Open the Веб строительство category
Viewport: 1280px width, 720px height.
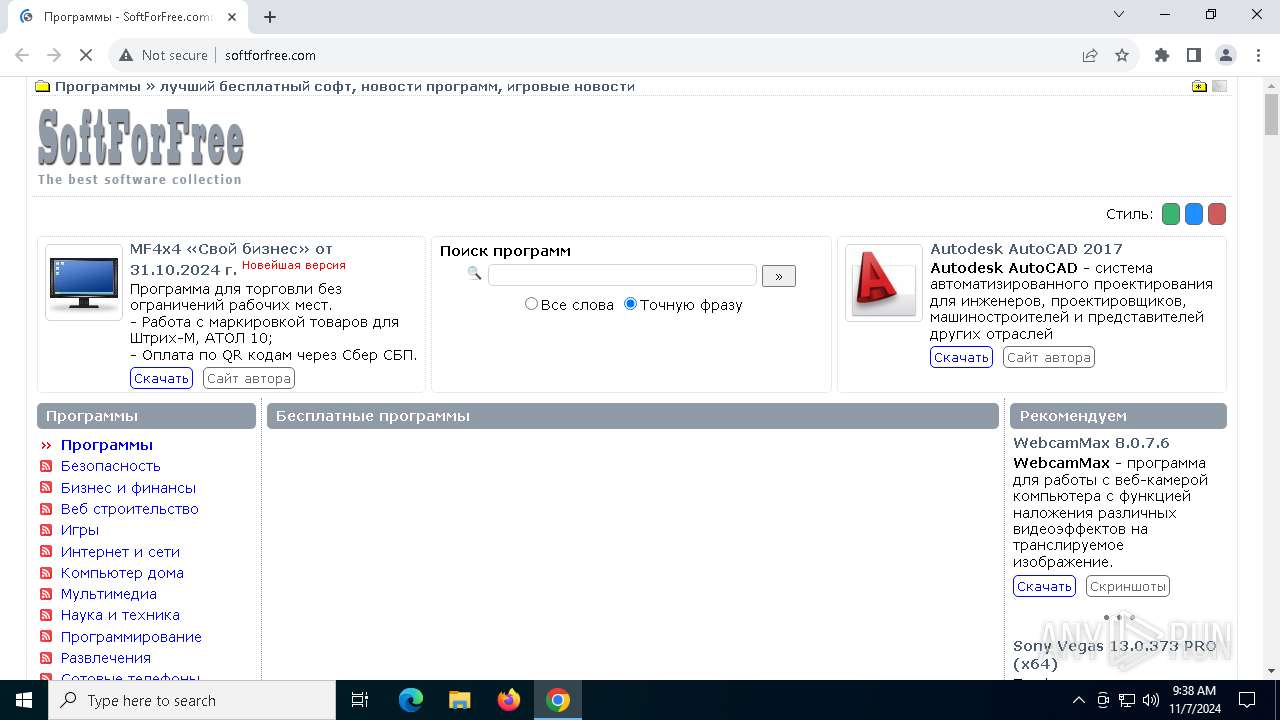point(130,509)
